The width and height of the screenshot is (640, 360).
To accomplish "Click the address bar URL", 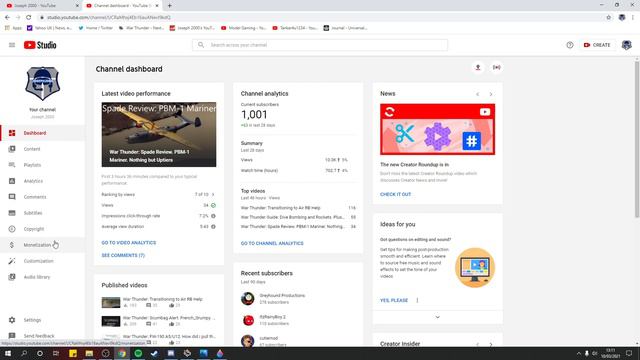I will (x=109, y=18).
